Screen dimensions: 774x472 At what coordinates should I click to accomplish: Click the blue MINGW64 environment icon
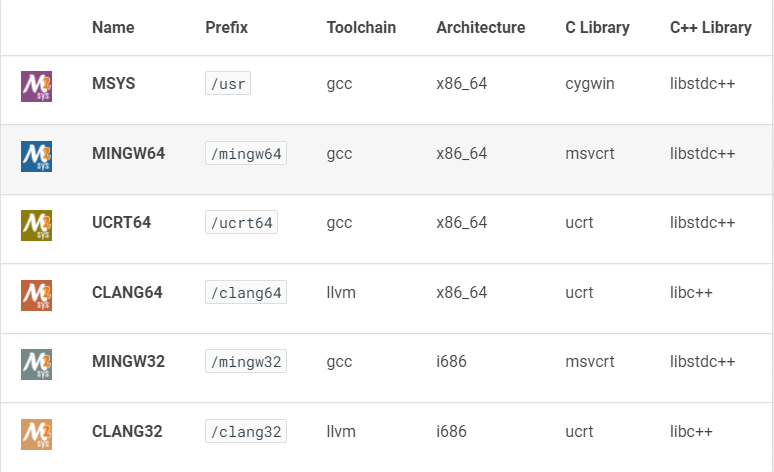(37, 157)
